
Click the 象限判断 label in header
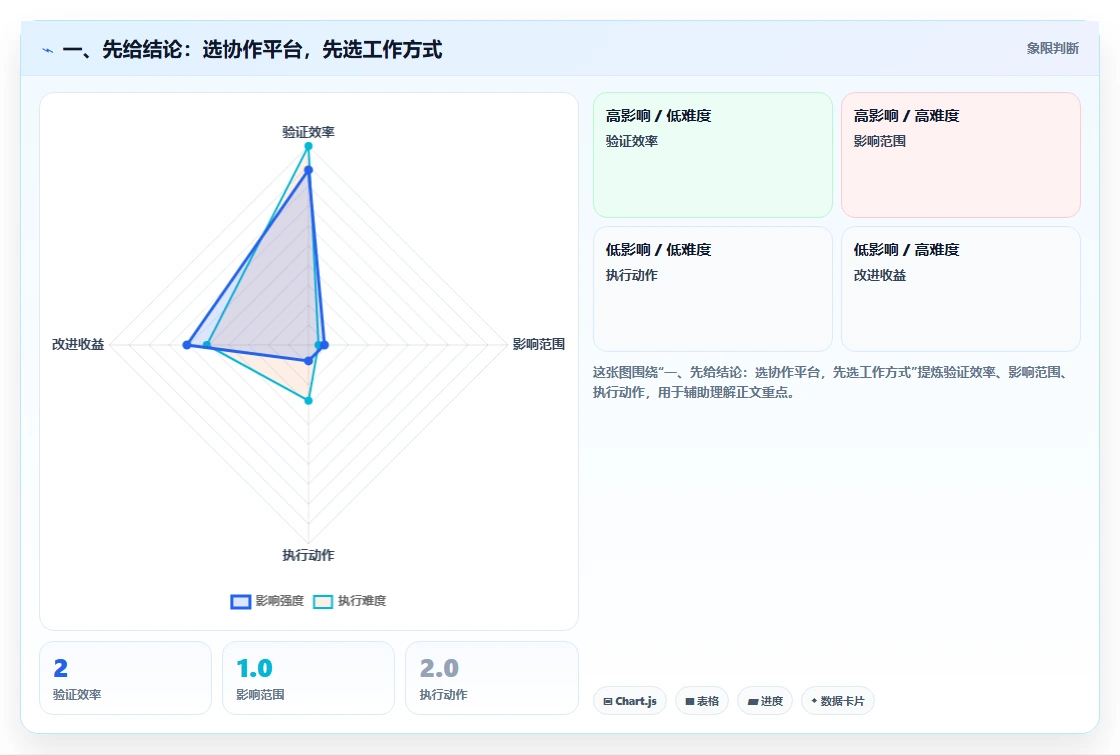(x=1053, y=49)
